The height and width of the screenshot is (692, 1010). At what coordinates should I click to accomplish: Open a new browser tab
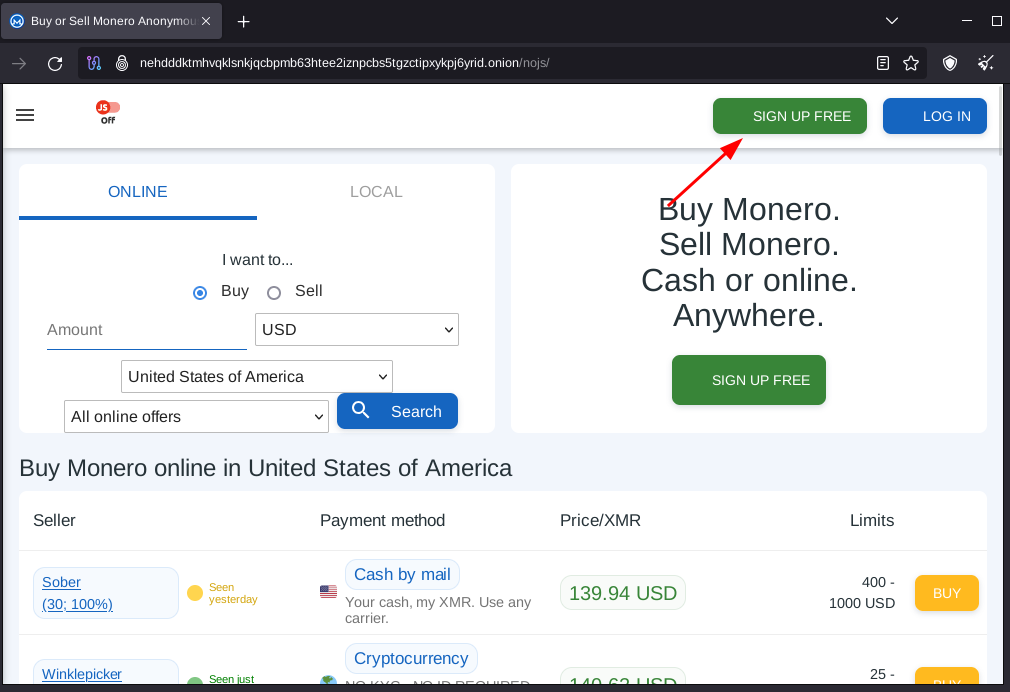pos(243,21)
